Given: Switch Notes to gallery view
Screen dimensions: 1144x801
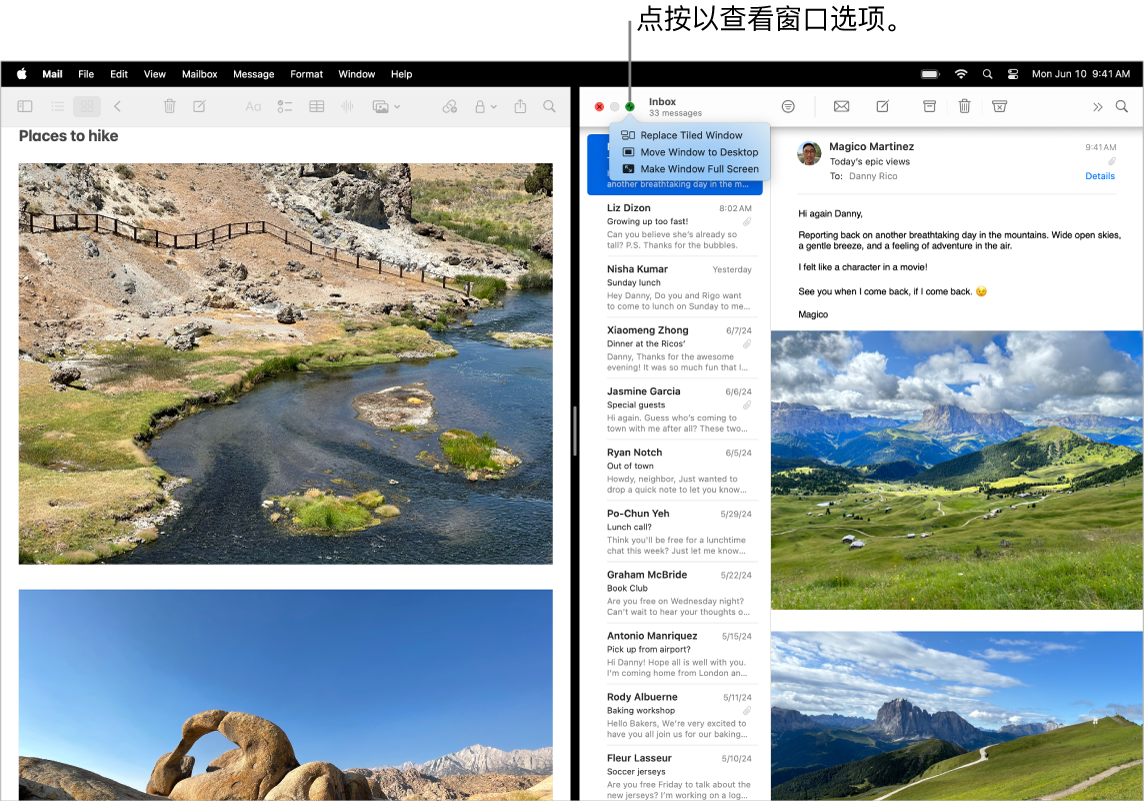Looking at the screenshot, I should [x=87, y=106].
